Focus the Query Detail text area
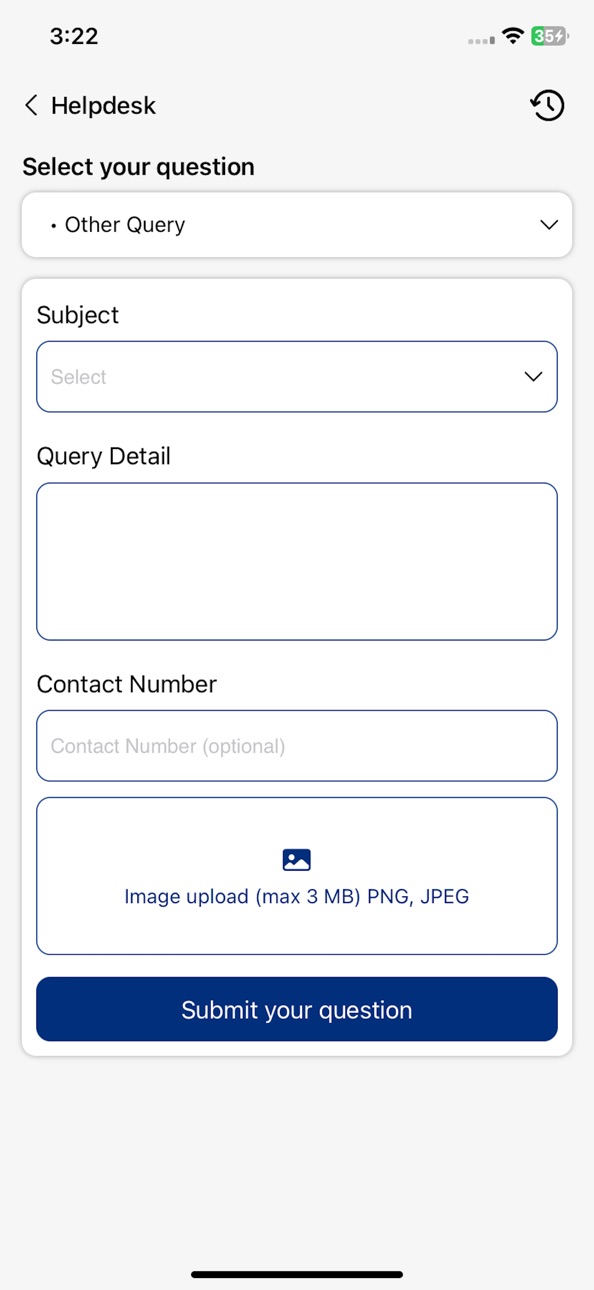This screenshot has width=594, height=1290. [297, 562]
